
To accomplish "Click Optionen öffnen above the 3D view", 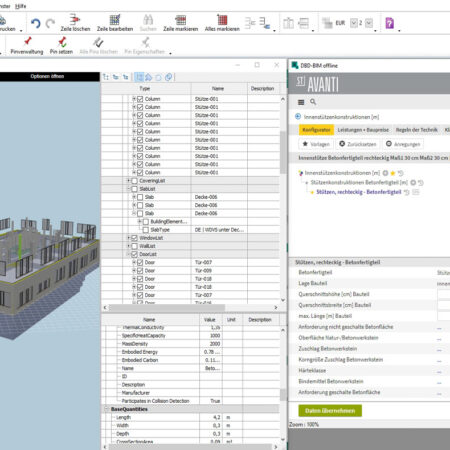I will [x=47, y=76].
